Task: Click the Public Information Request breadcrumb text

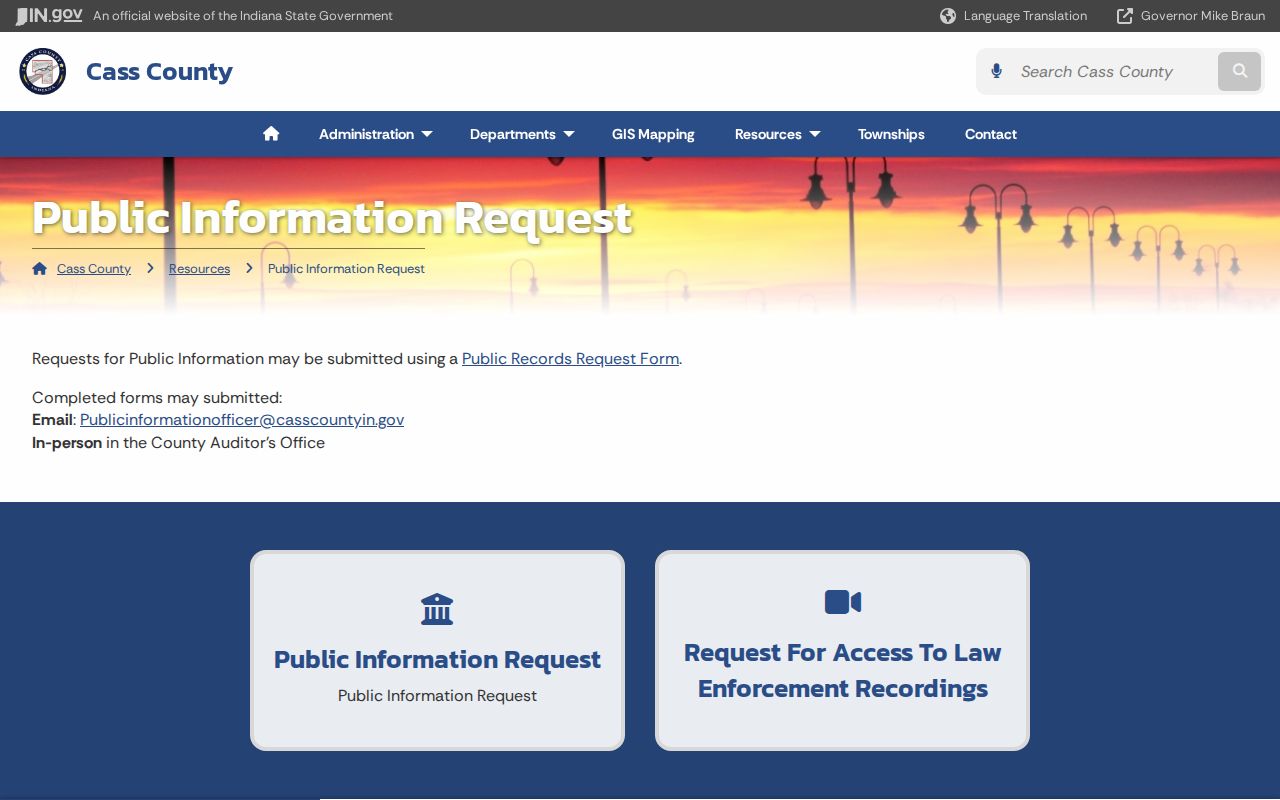Action: point(346,269)
